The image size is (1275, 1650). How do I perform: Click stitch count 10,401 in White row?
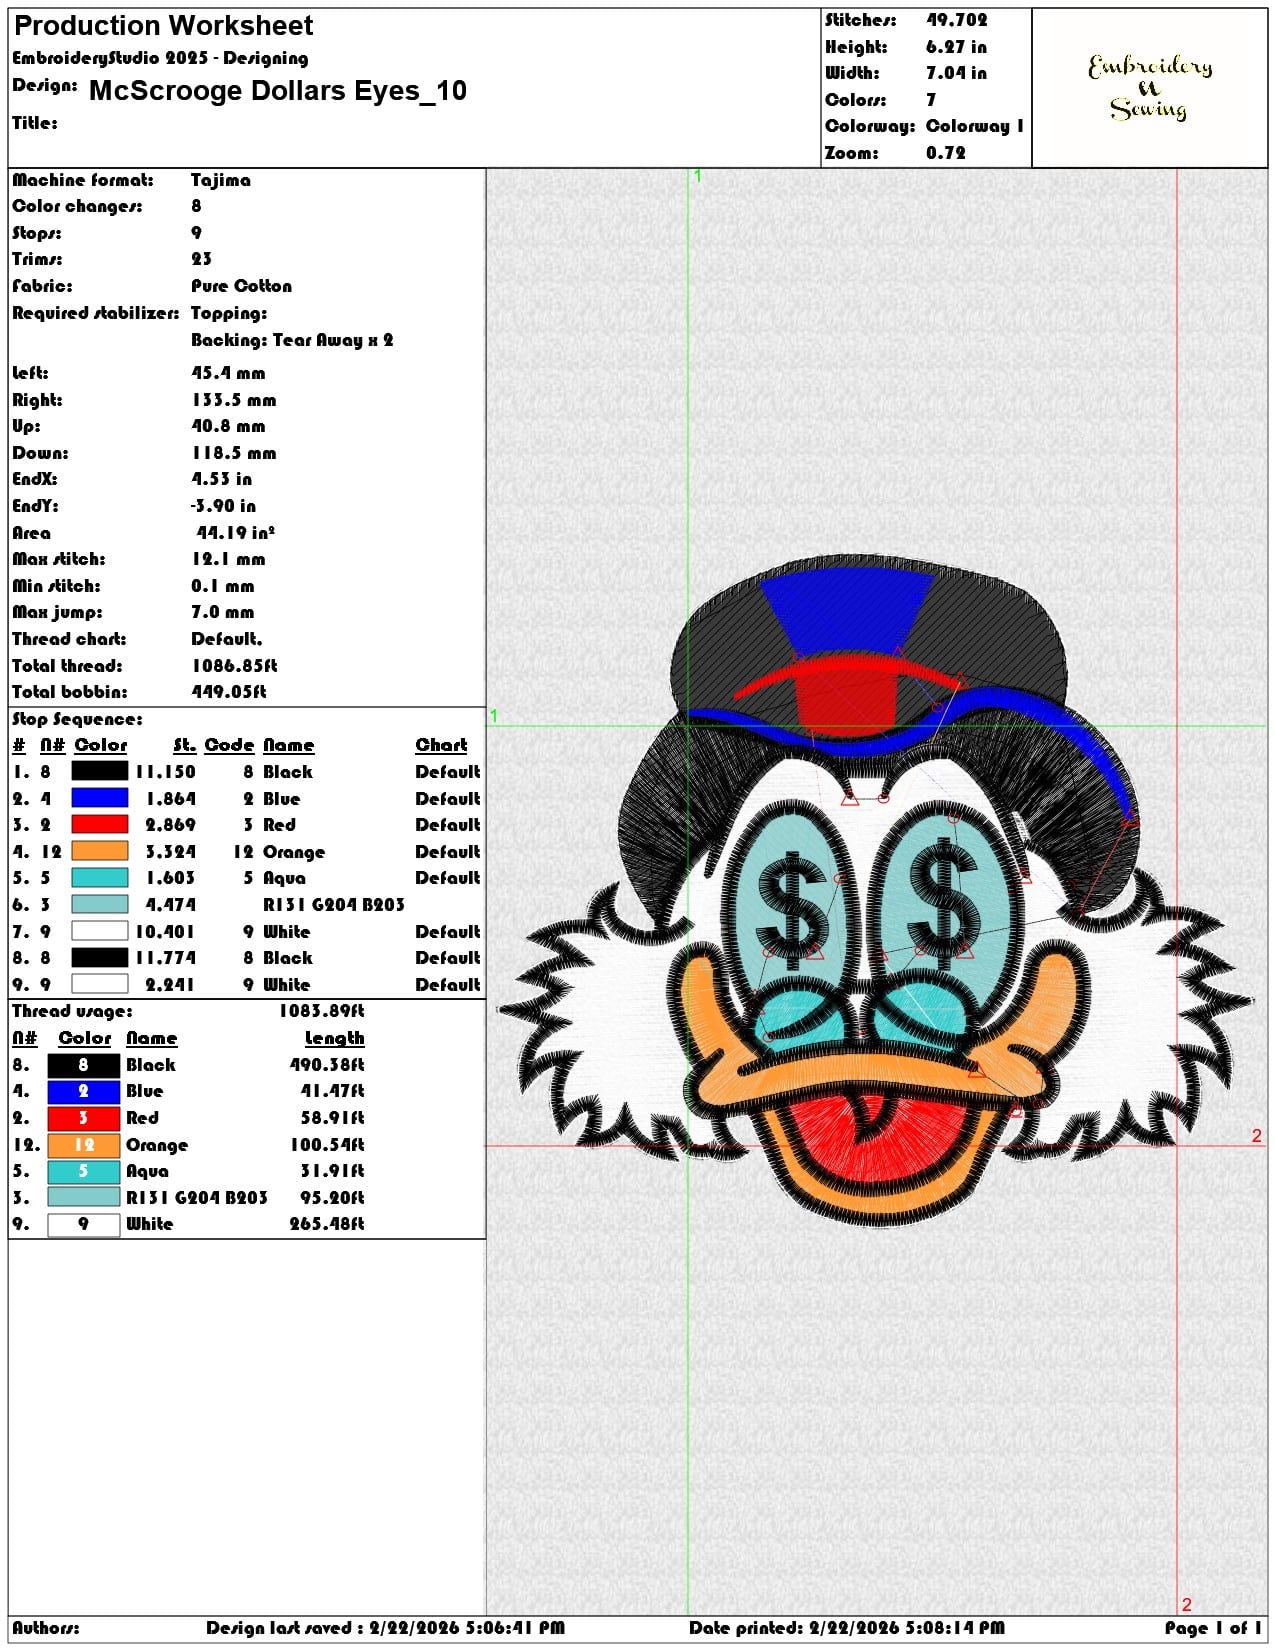pyautogui.click(x=165, y=932)
